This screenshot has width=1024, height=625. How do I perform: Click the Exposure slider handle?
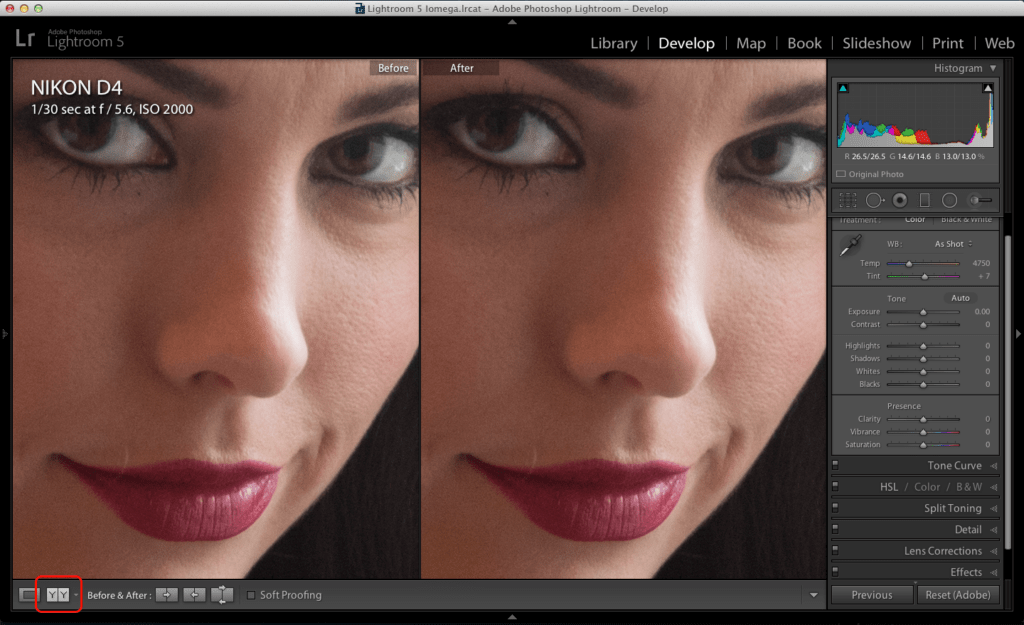click(x=923, y=312)
